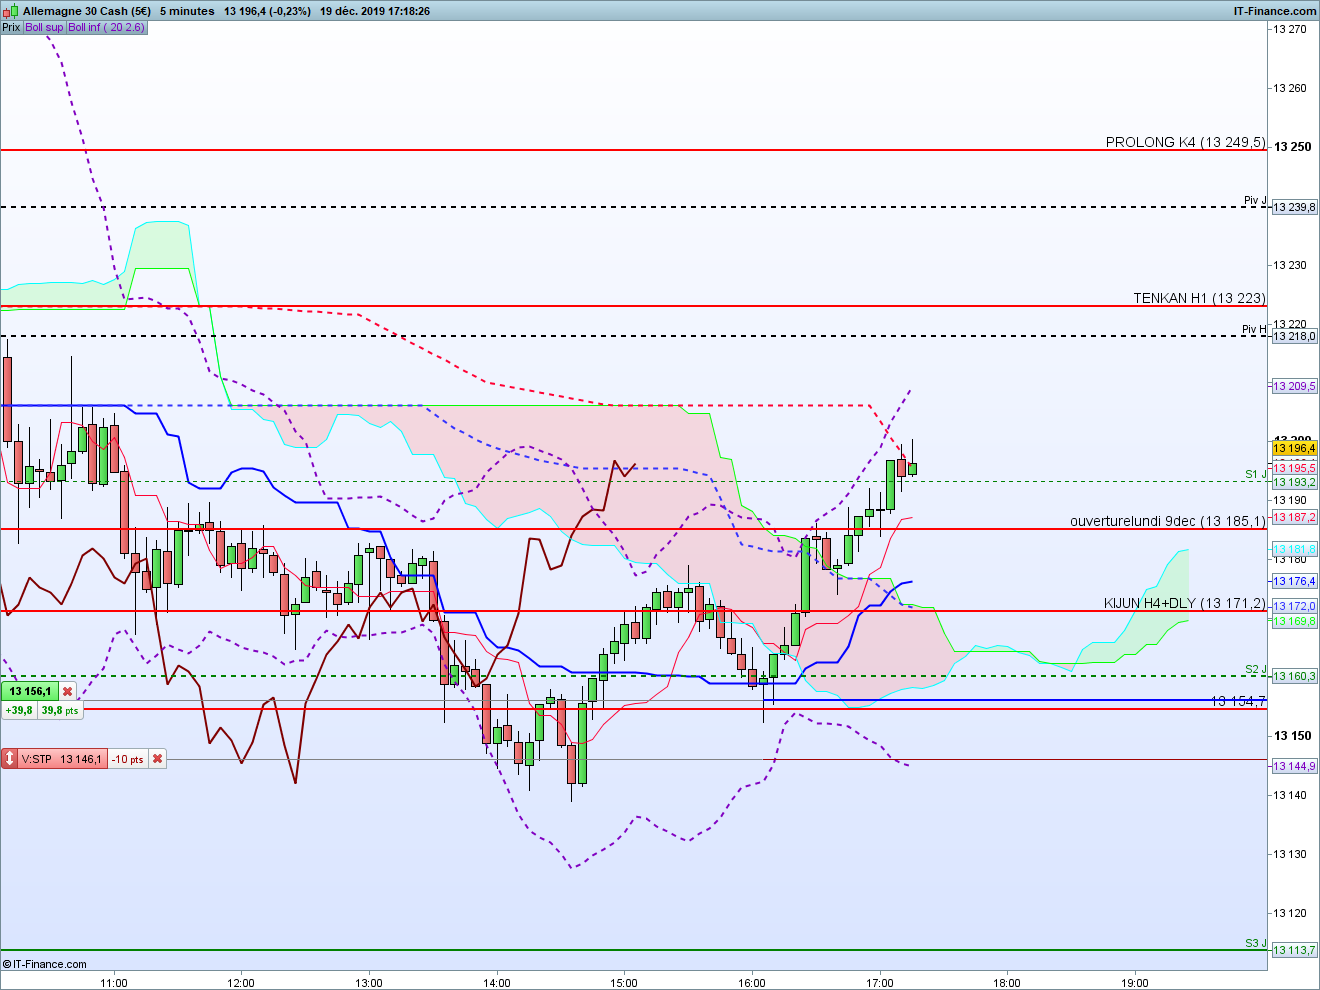
Task: Click the S3 J support label
Action: [1256, 943]
